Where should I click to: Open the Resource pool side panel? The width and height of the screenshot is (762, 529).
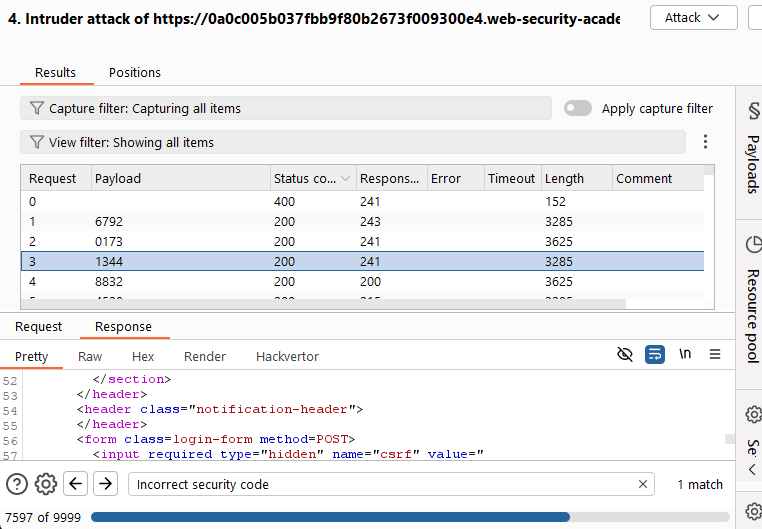(x=752, y=316)
